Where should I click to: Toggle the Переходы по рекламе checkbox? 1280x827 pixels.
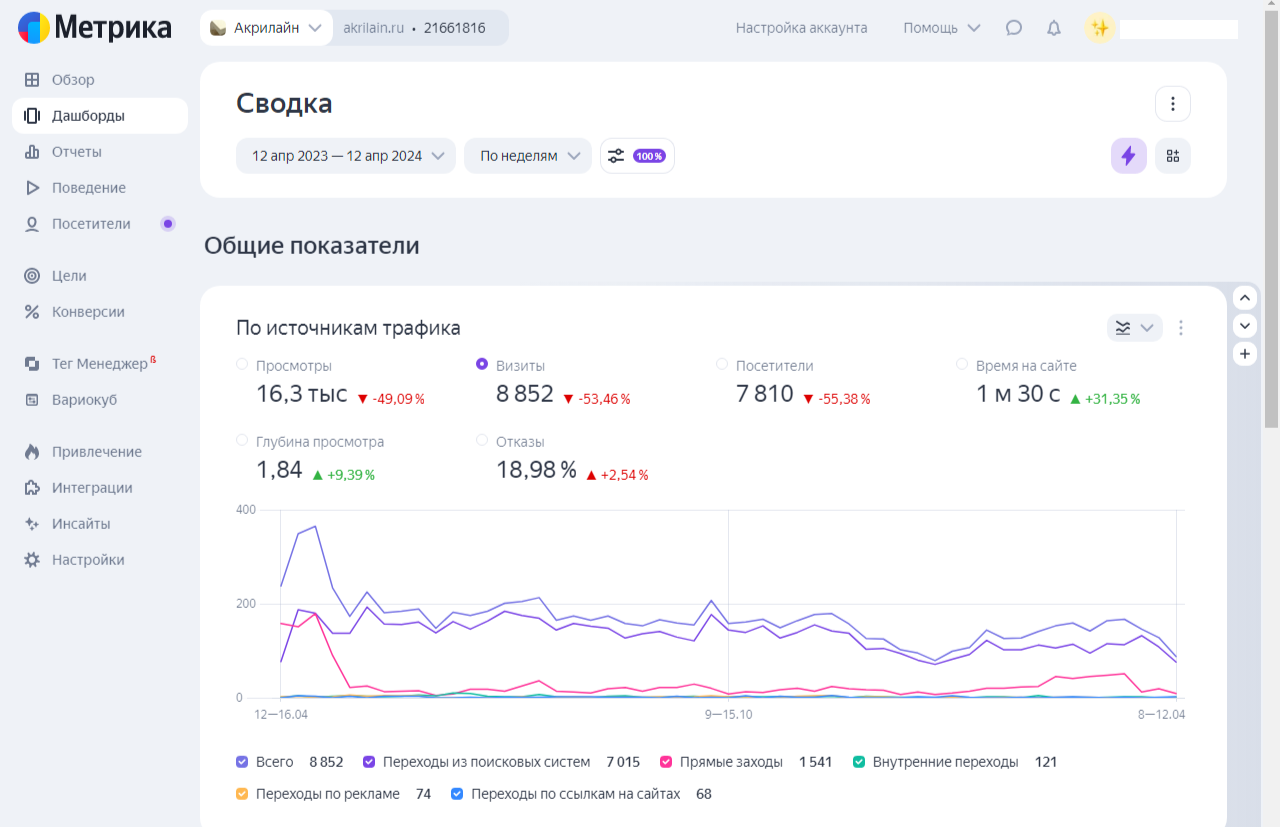[242, 794]
